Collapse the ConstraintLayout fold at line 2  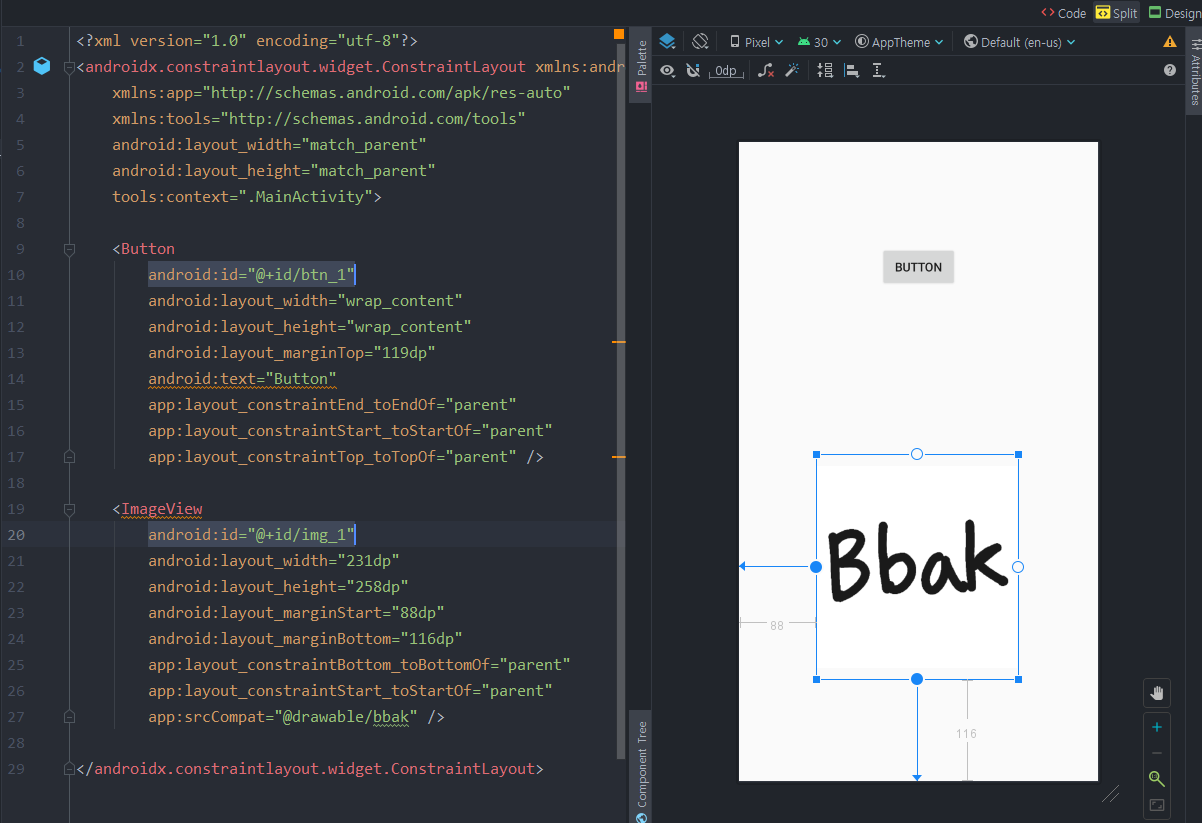pyautogui.click(x=68, y=67)
